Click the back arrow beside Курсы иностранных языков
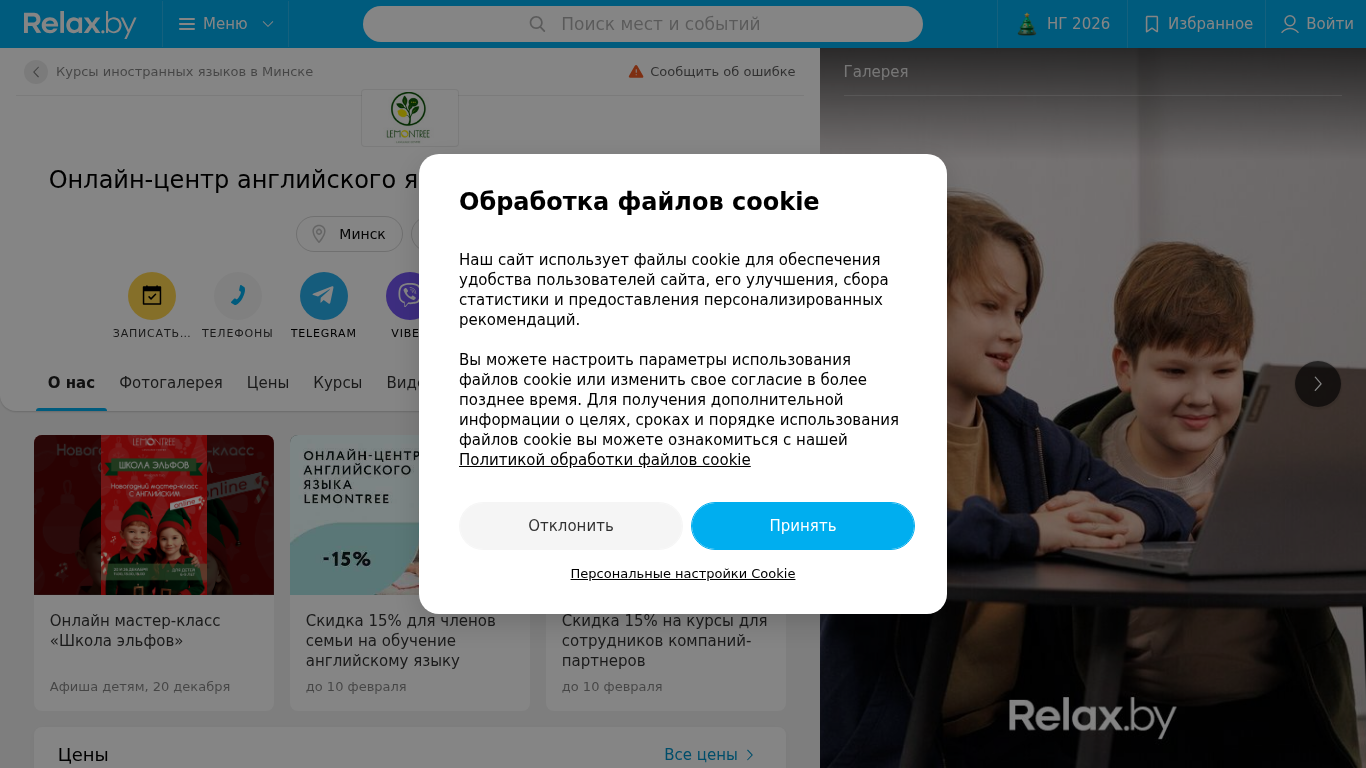This screenshot has height=768, width=1366. [36, 72]
